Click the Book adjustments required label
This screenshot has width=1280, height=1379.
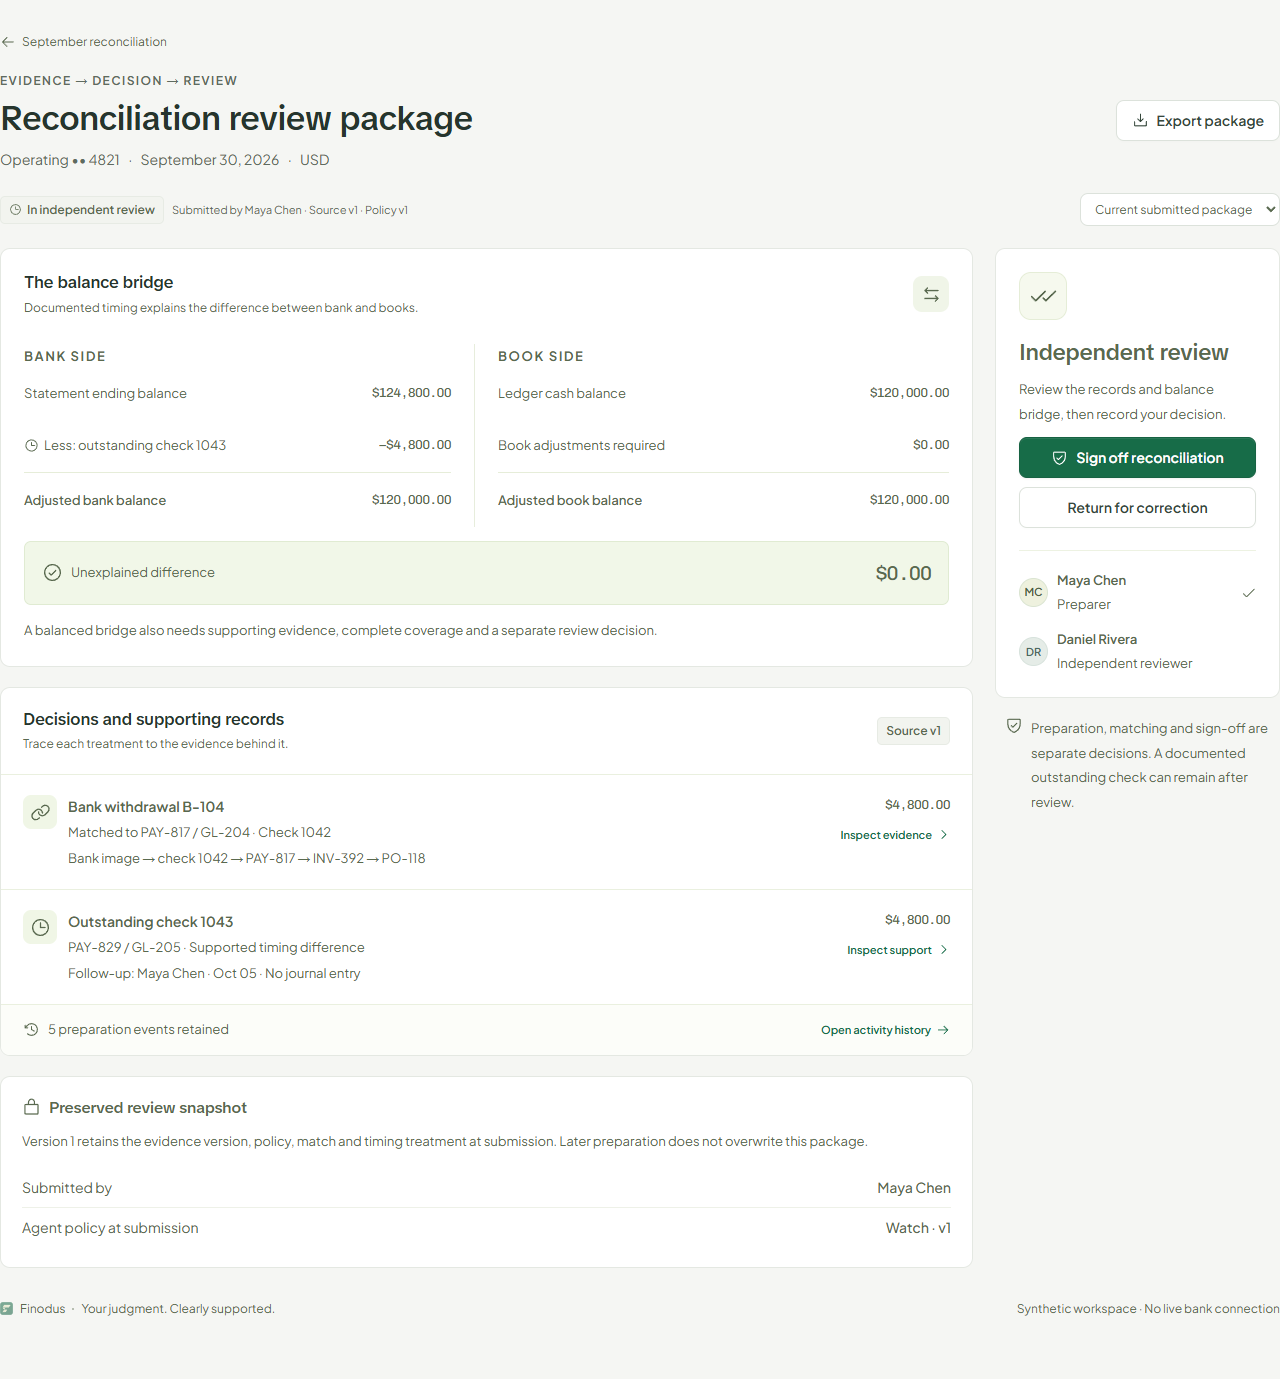pos(581,446)
